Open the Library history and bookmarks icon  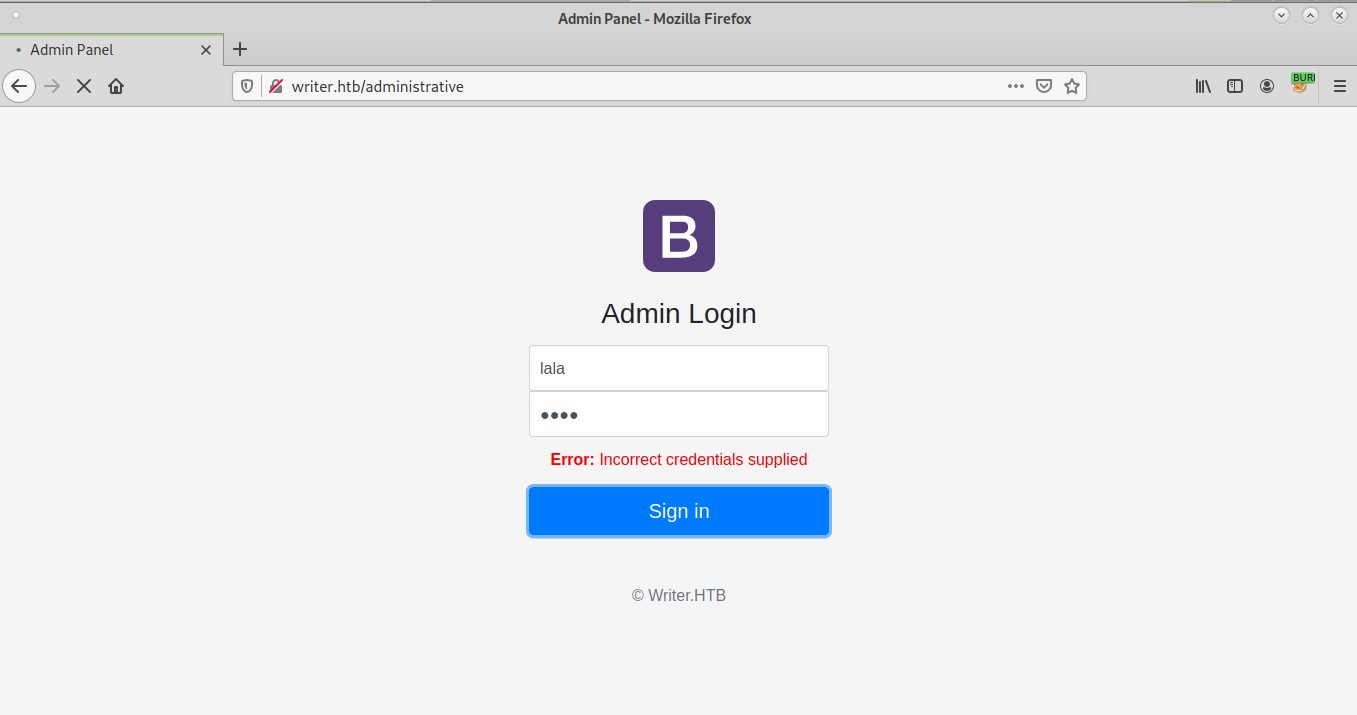click(1203, 86)
